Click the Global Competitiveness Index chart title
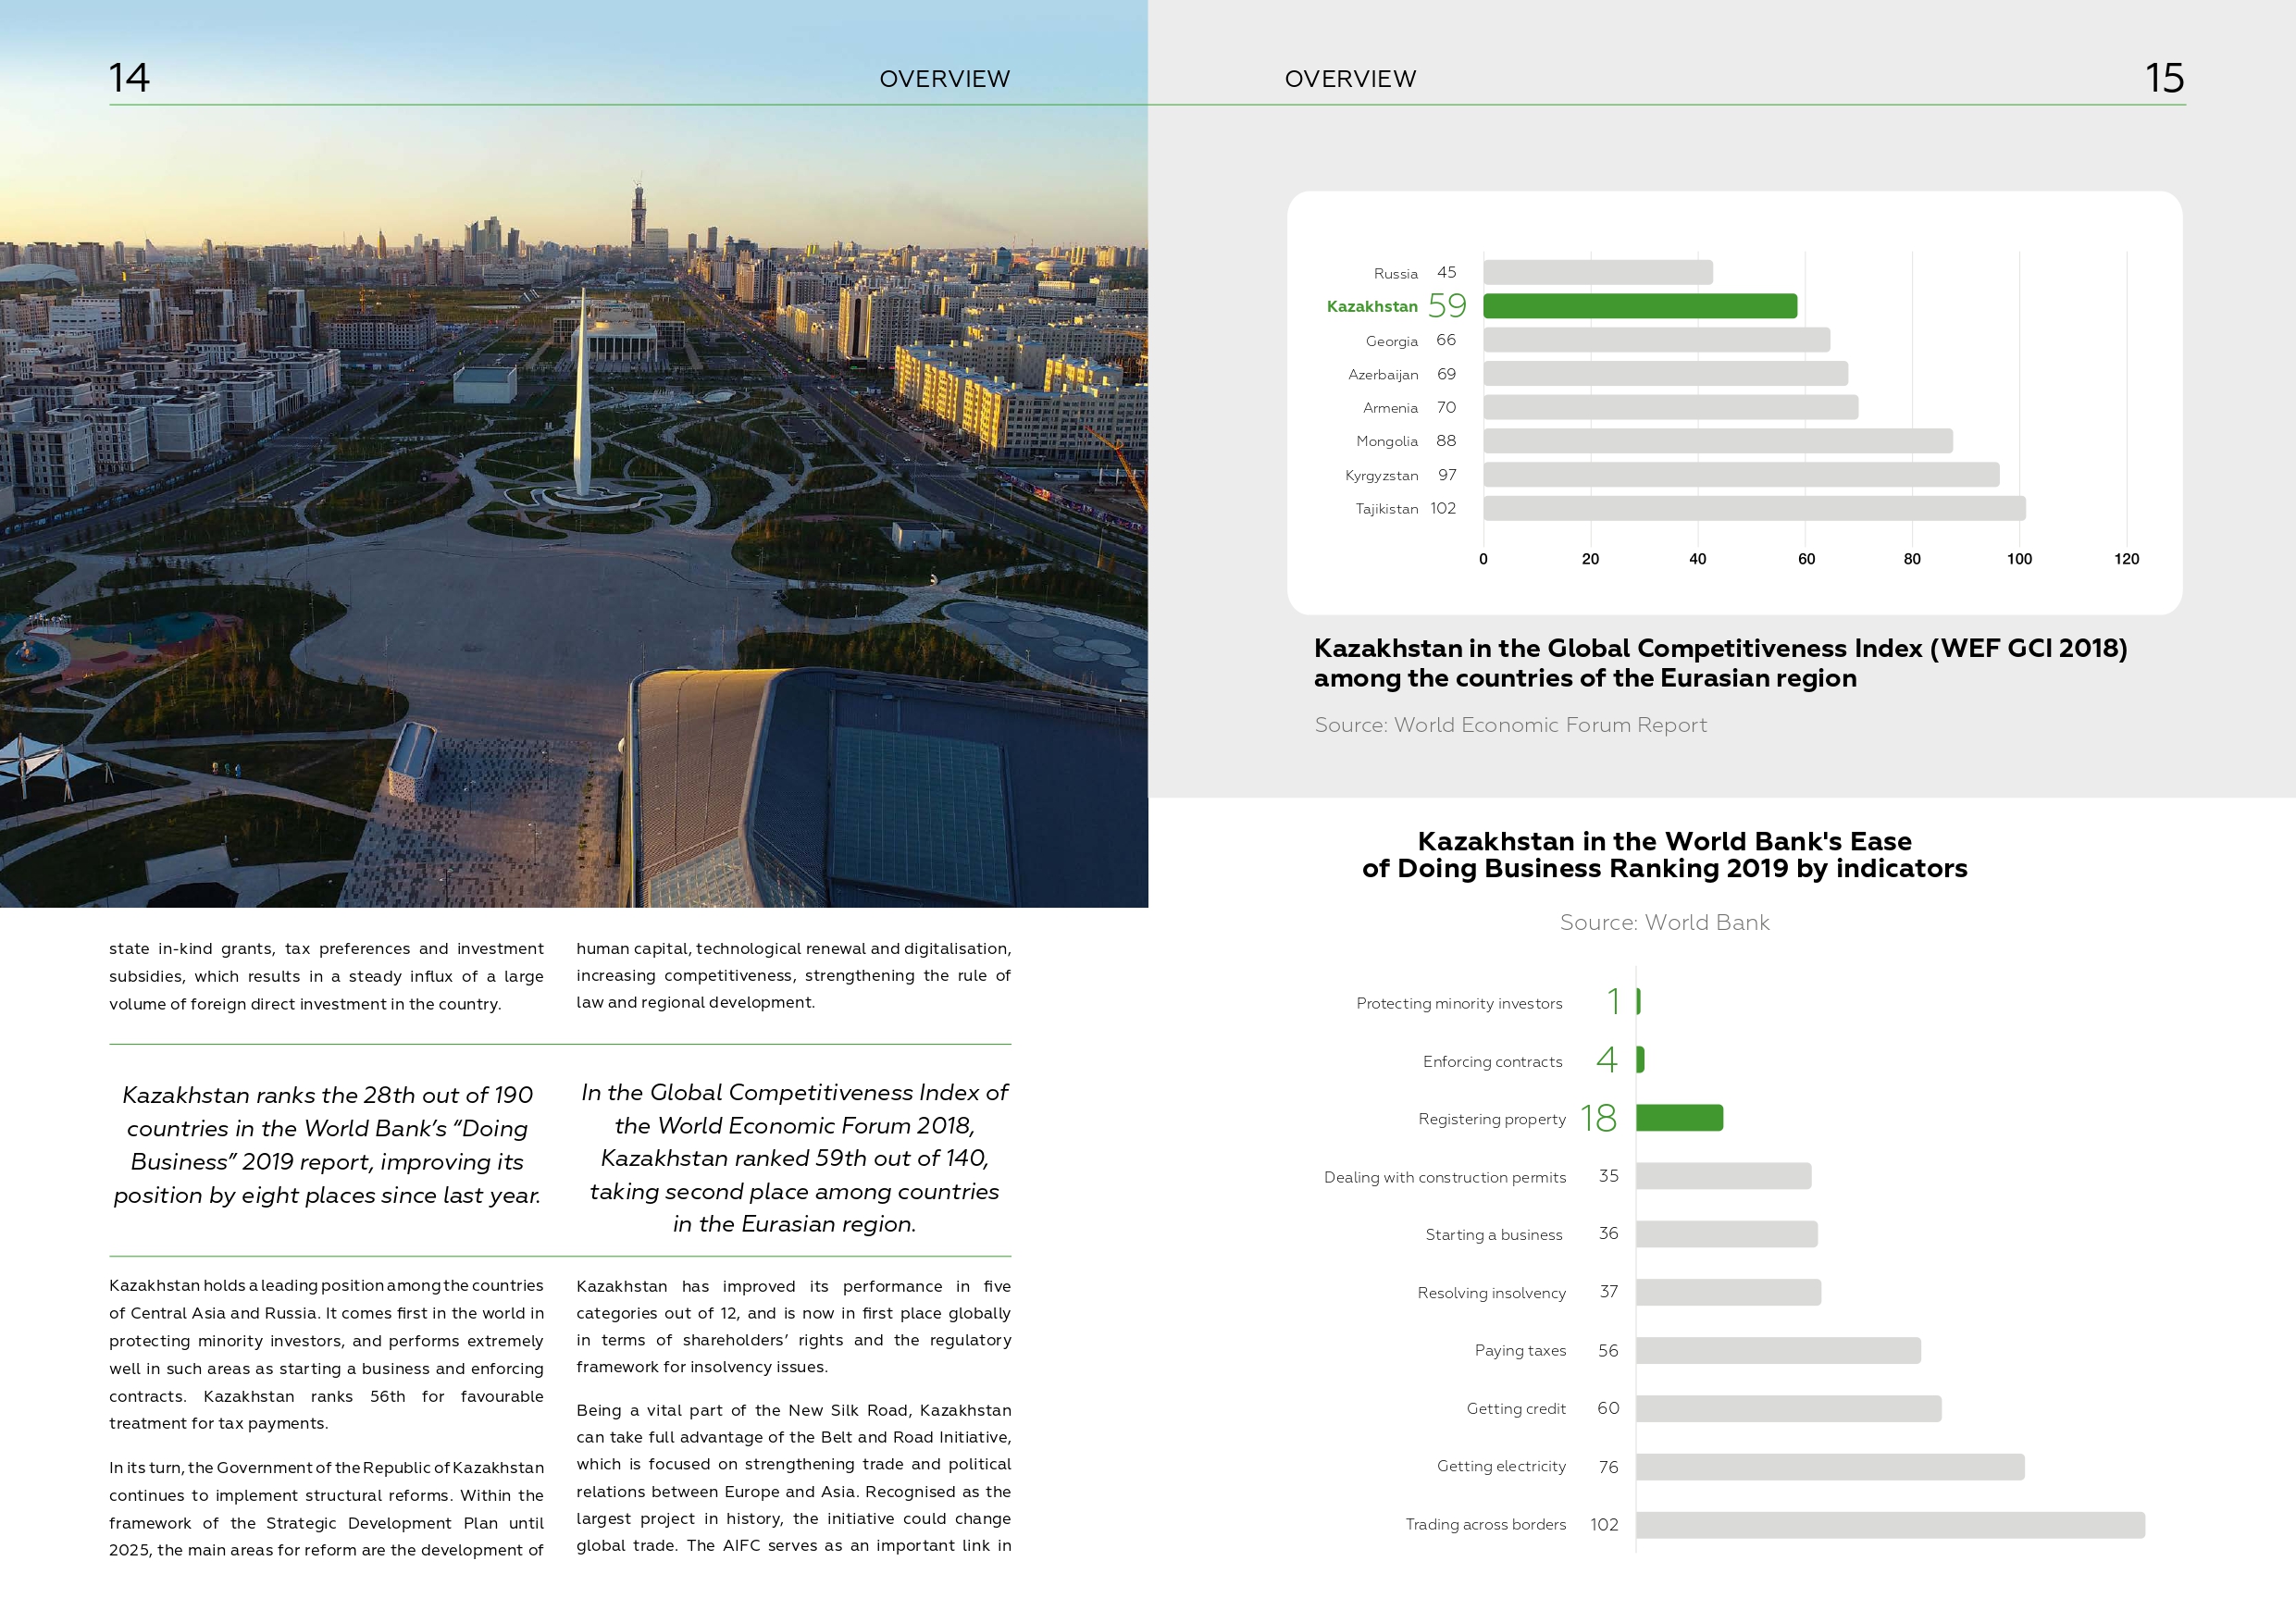The image size is (2296, 1623). point(1719,662)
